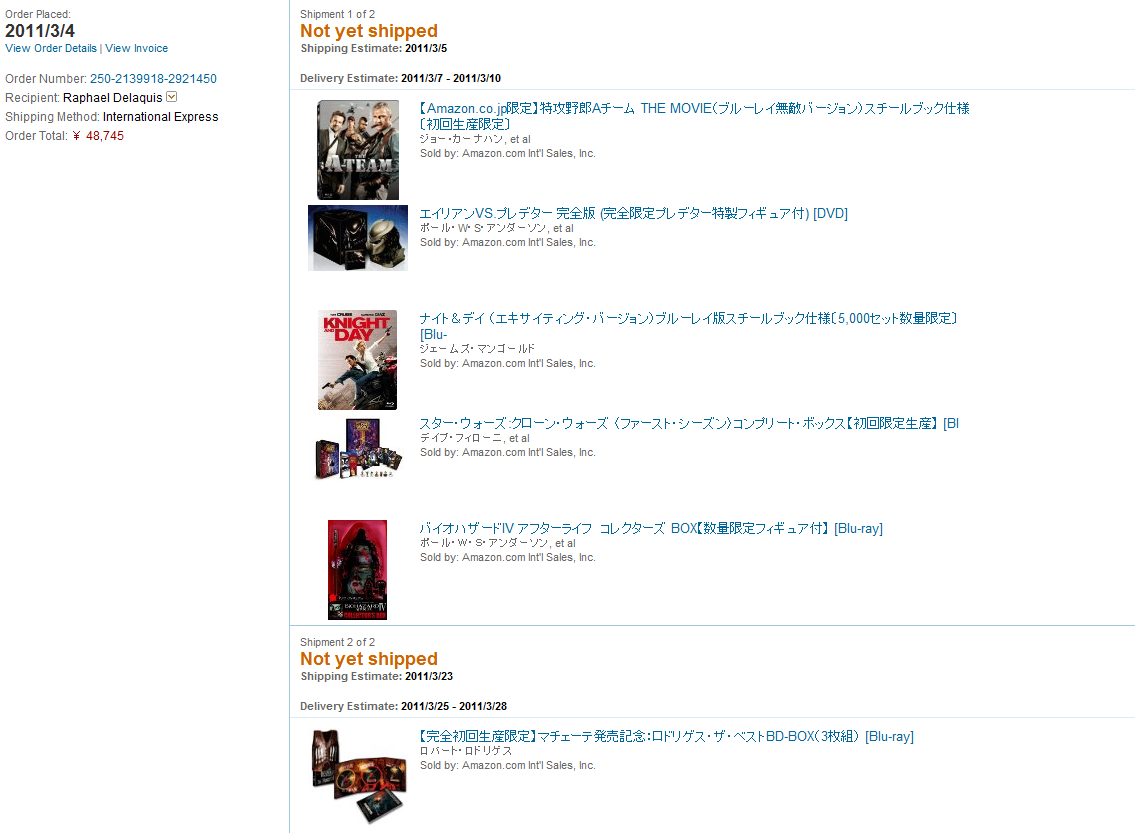Open the Machete Rodriguez BD-BOX thumbnail

point(358,777)
